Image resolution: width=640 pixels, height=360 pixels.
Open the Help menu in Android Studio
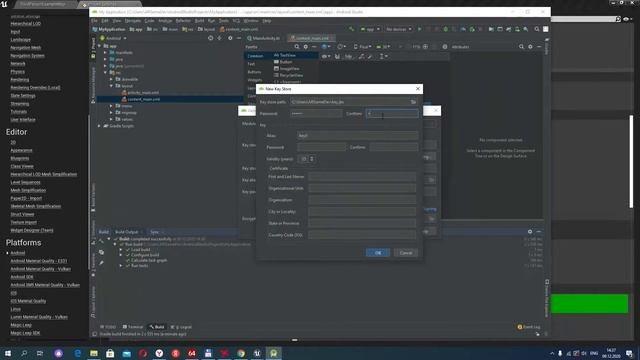click(x=267, y=20)
